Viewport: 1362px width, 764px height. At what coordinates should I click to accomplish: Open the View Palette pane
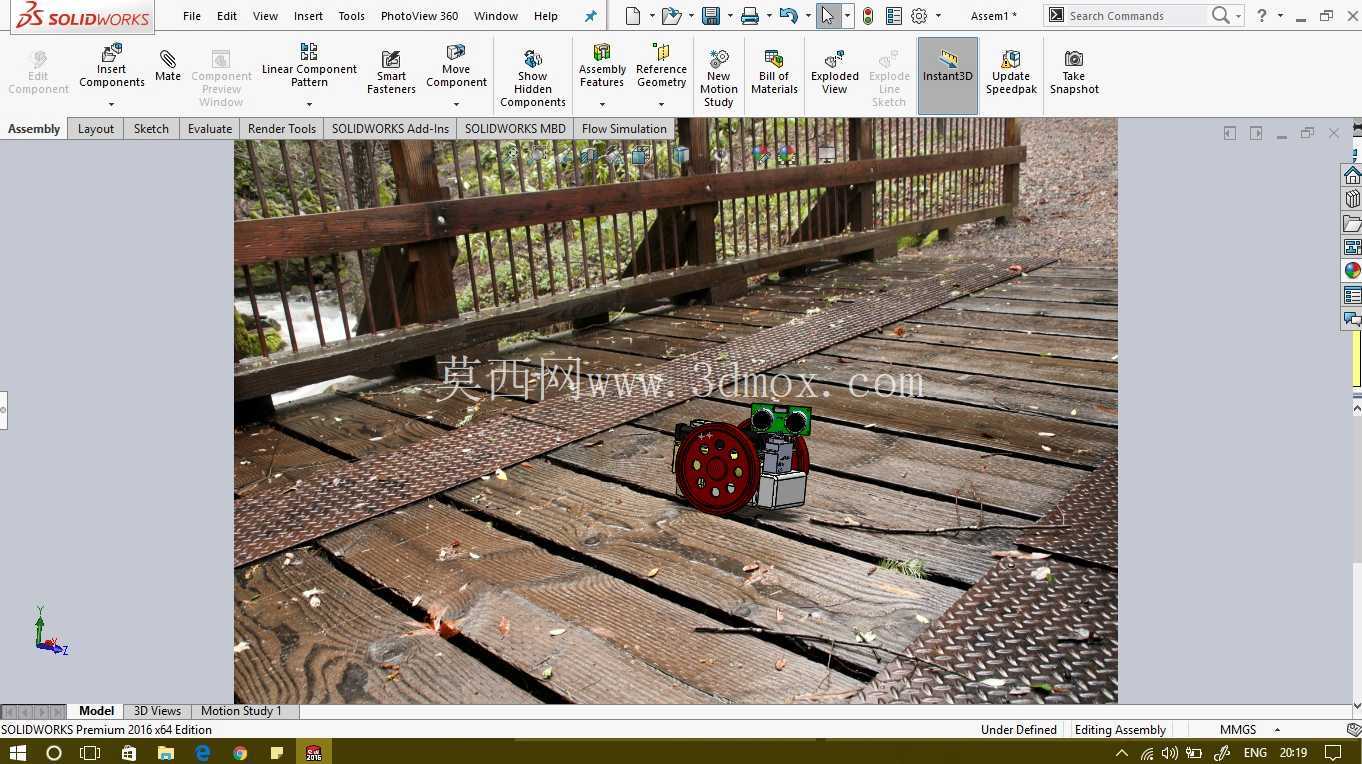(x=1352, y=247)
